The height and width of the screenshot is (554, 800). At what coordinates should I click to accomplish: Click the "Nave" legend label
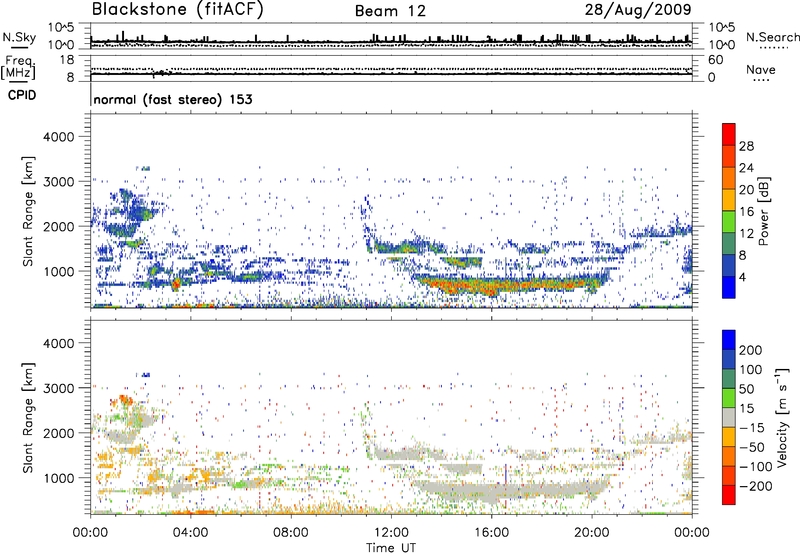(761, 69)
